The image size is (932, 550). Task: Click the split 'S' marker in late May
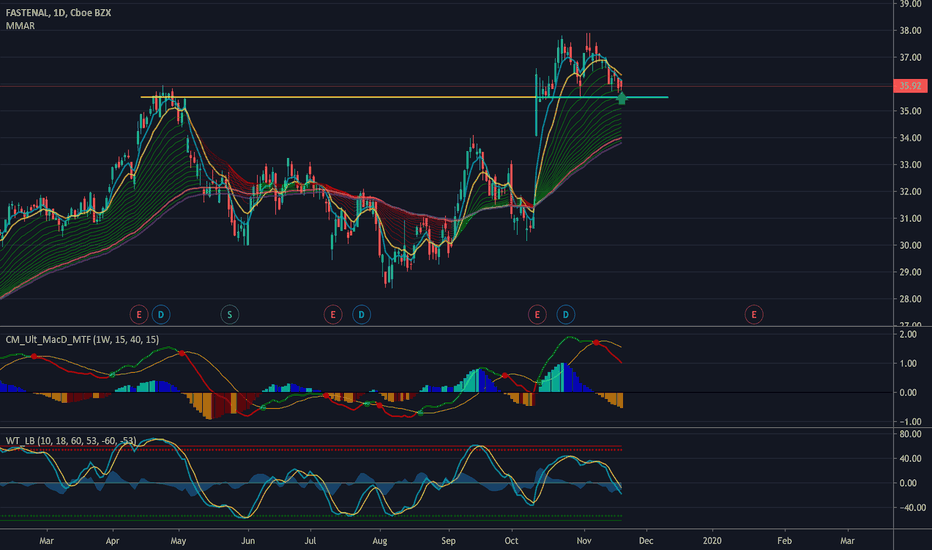(230, 315)
